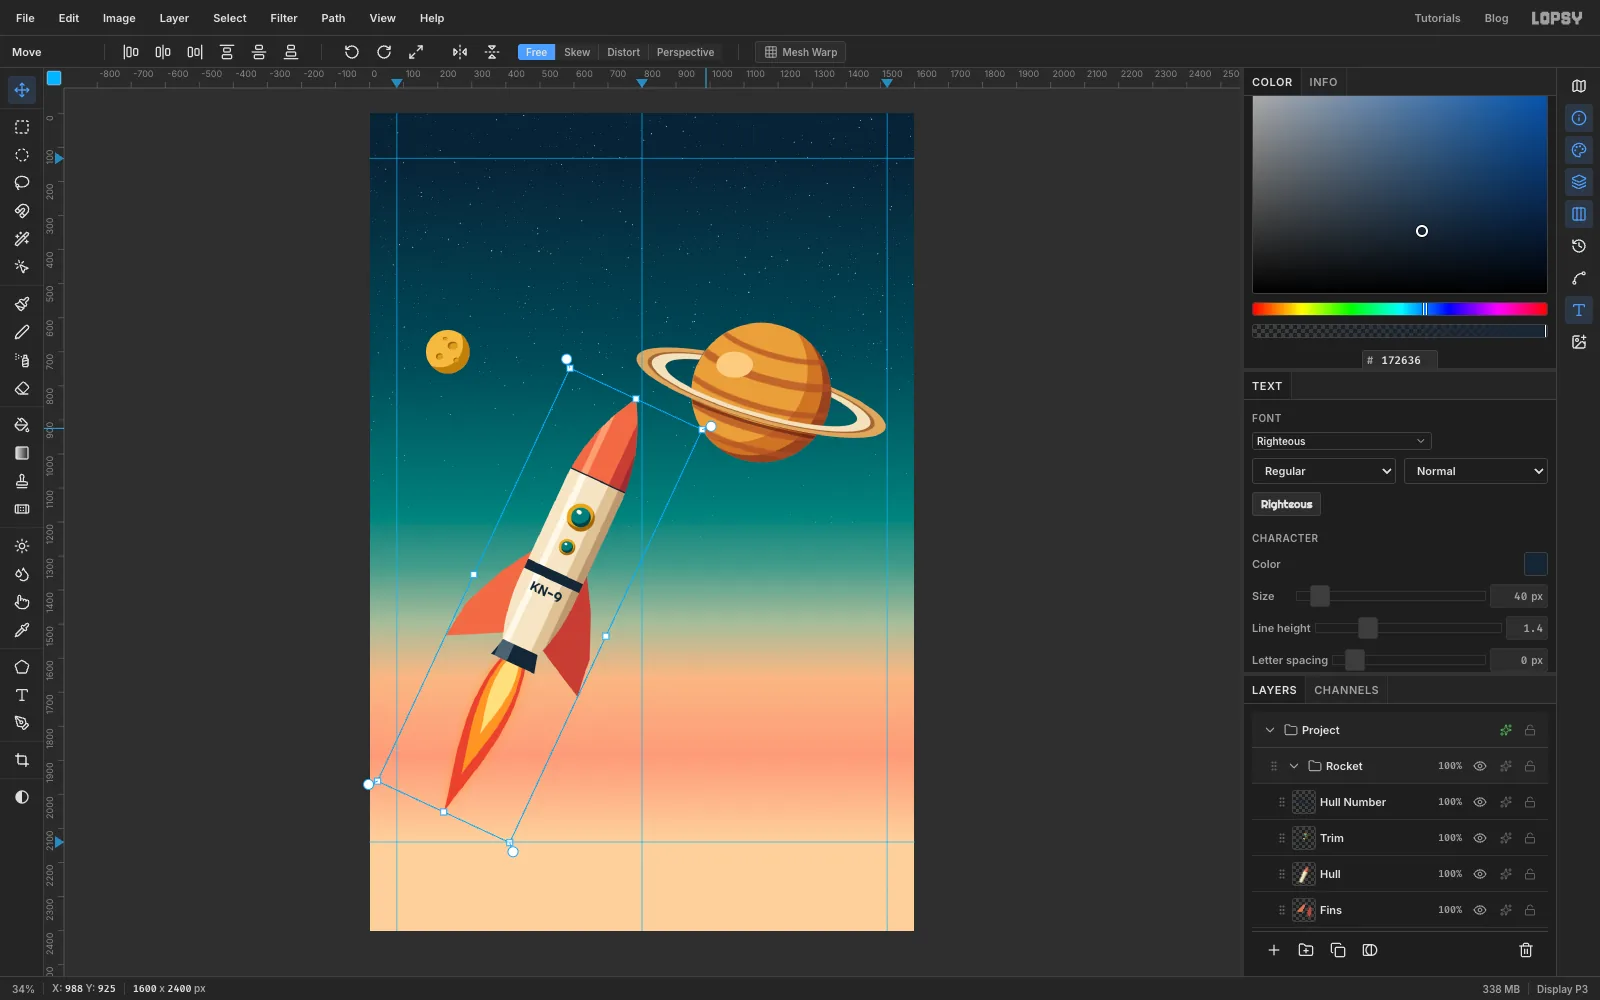Choose the Perspective transform mode

tap(685, 52)
